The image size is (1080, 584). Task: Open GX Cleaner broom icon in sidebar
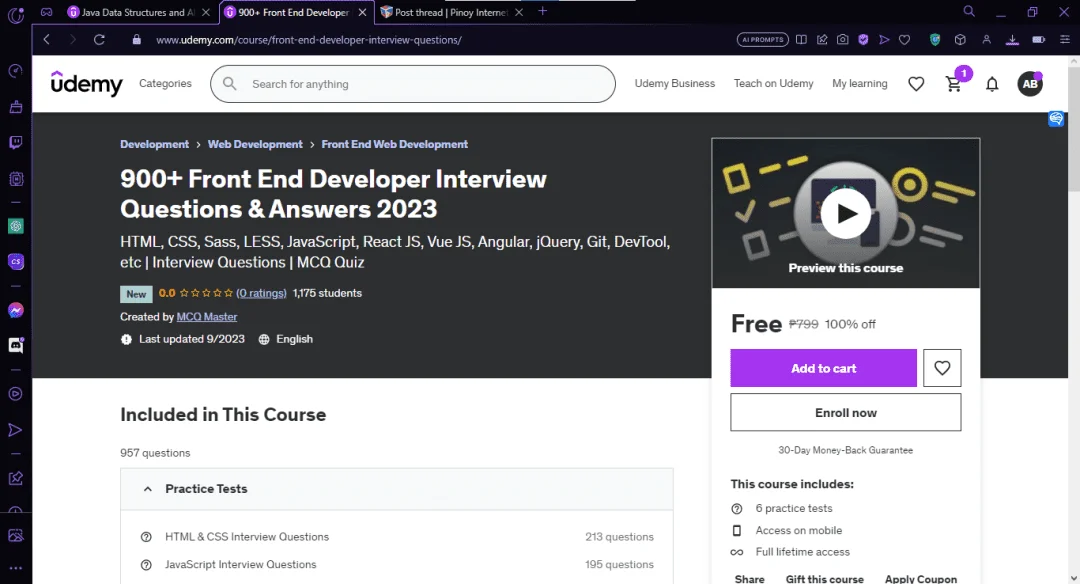[x=15, y=107]
